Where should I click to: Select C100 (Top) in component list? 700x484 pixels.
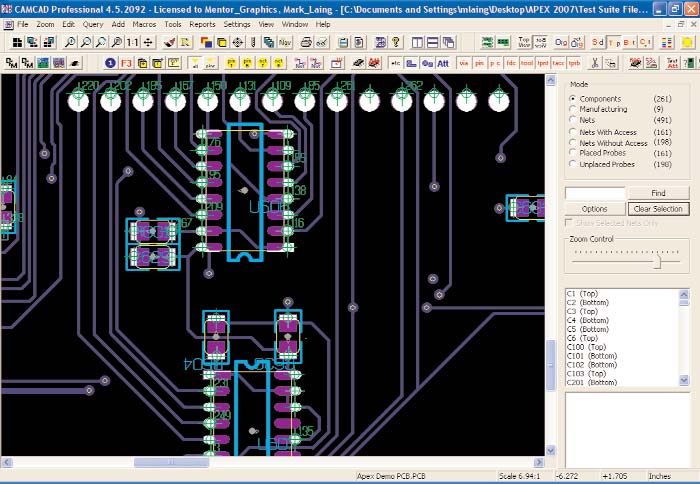(x=588, y=346)
